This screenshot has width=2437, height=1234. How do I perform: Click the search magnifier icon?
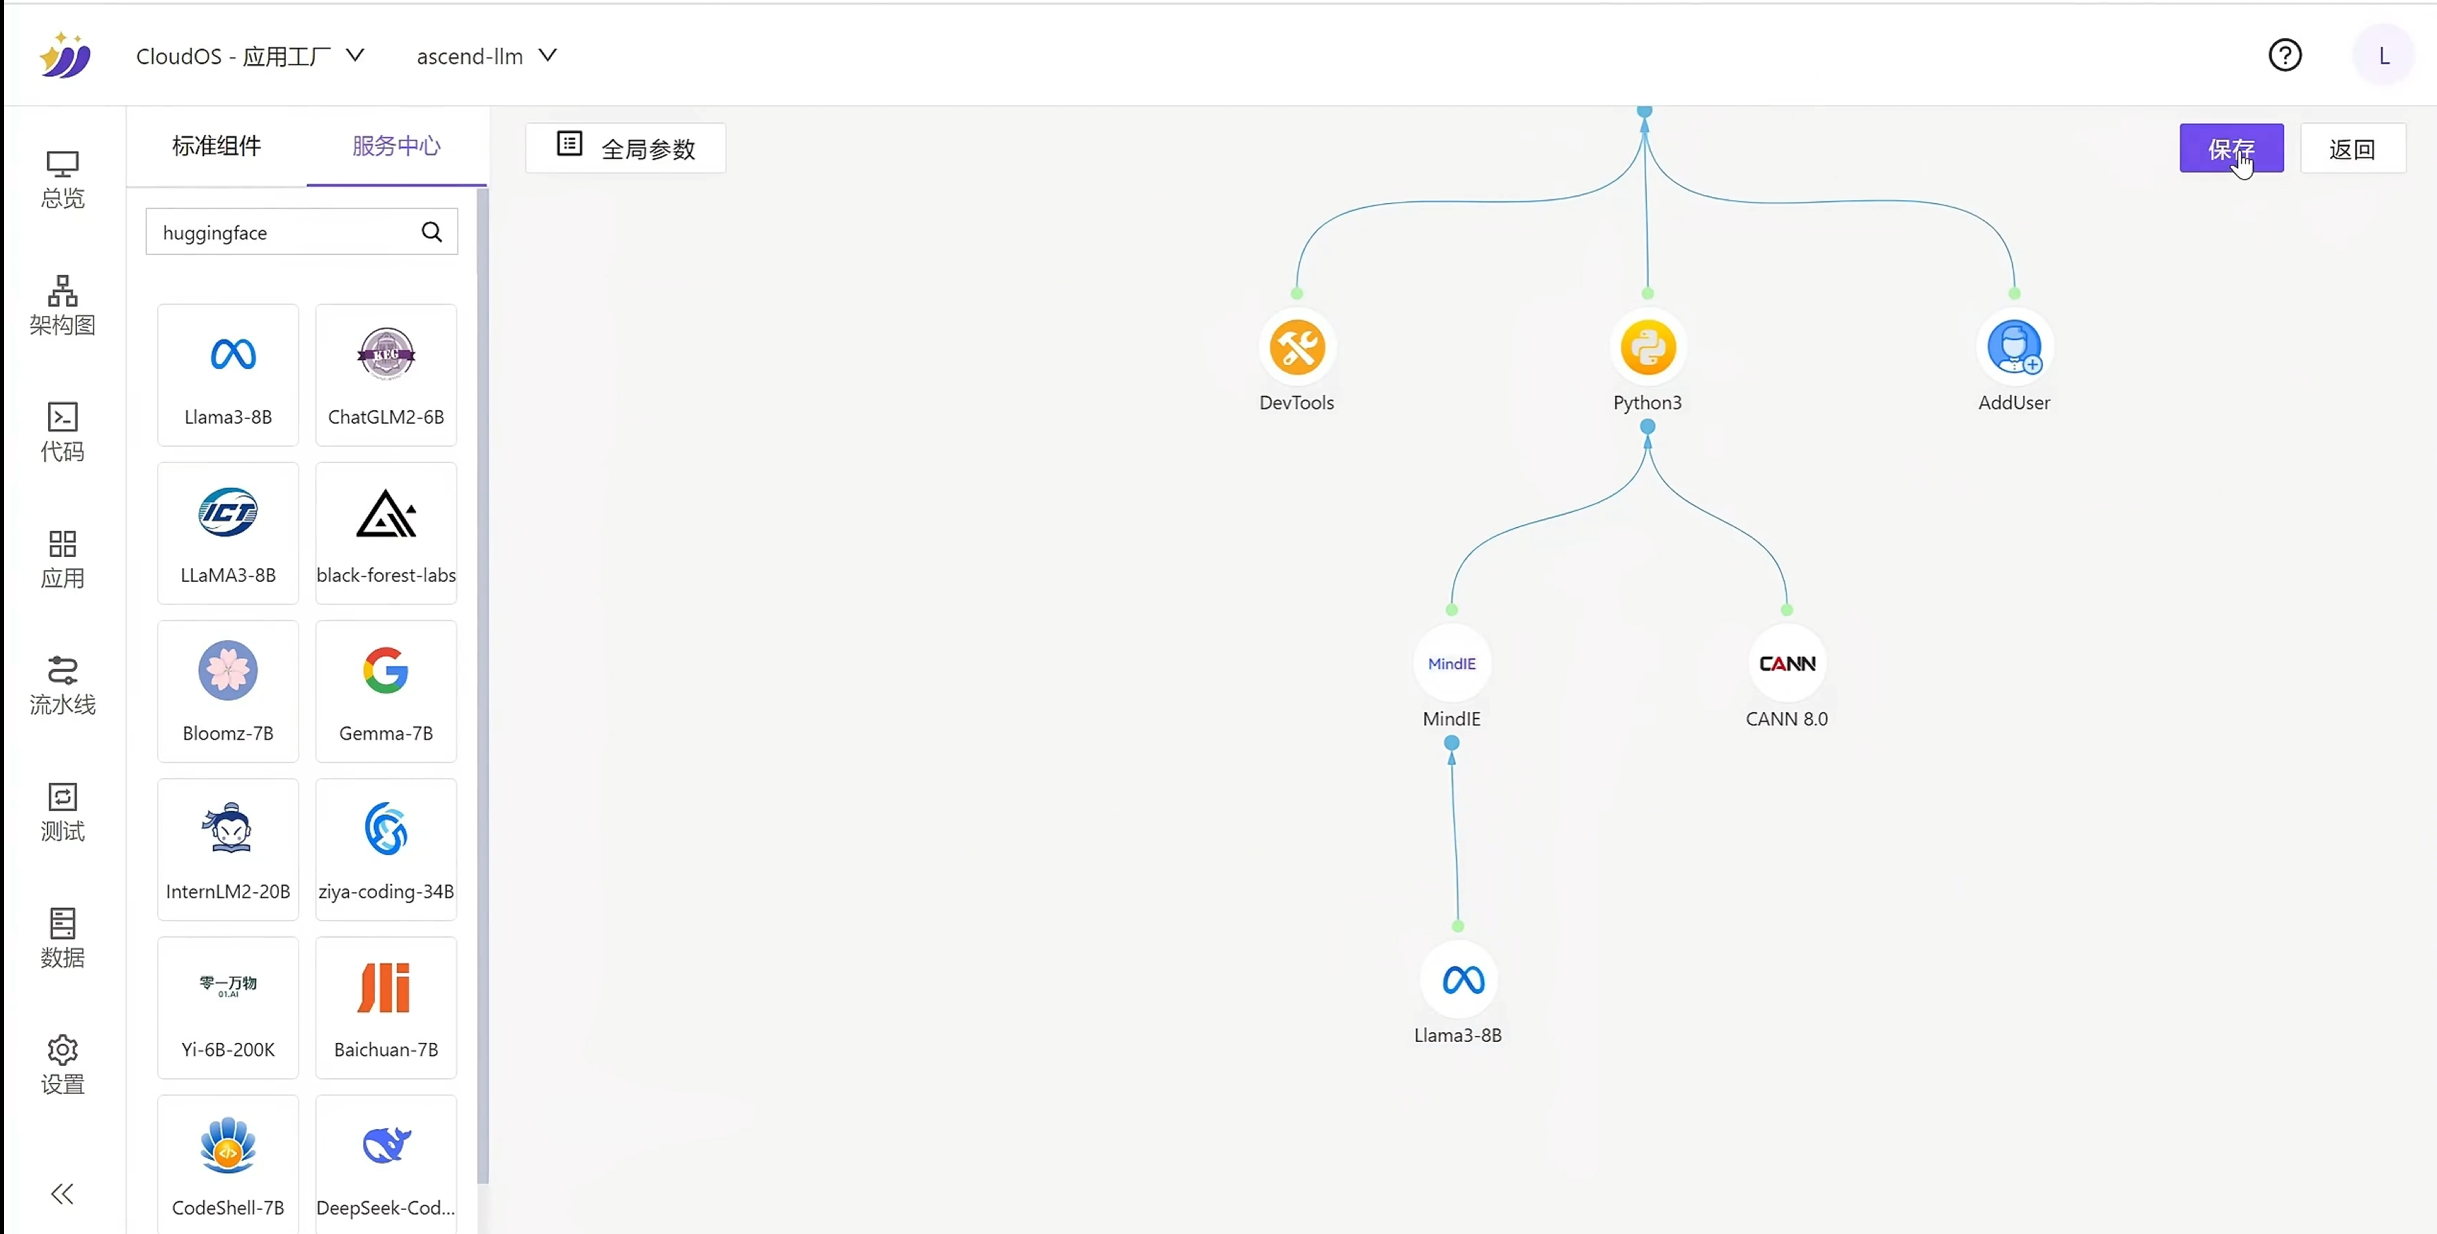click(x=432, y=232)
